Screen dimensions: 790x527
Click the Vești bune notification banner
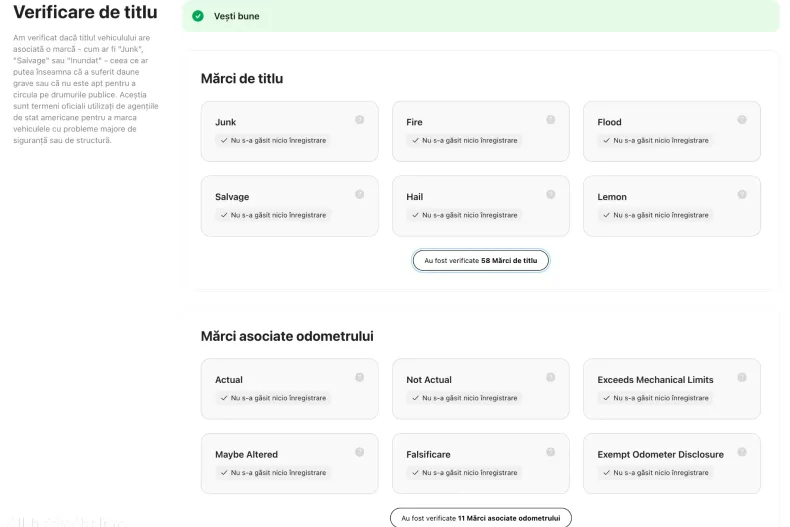coord(480,16)
